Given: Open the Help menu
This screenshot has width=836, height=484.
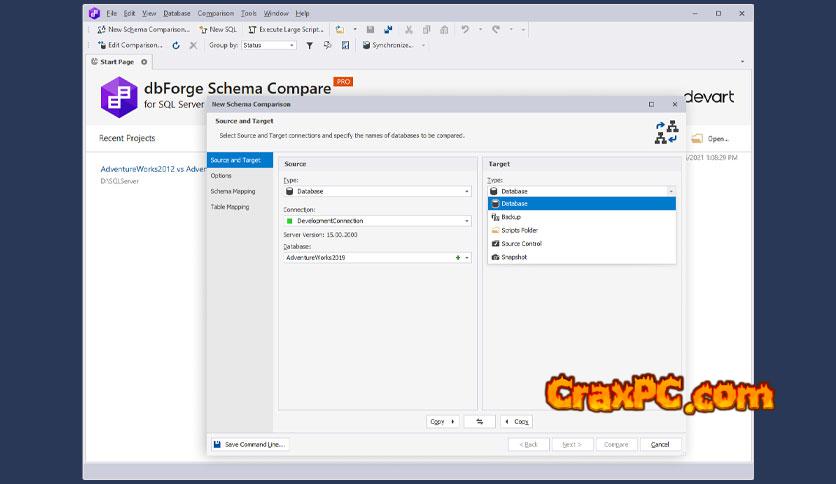Looking at the screenshot, I should coord(302,13).
